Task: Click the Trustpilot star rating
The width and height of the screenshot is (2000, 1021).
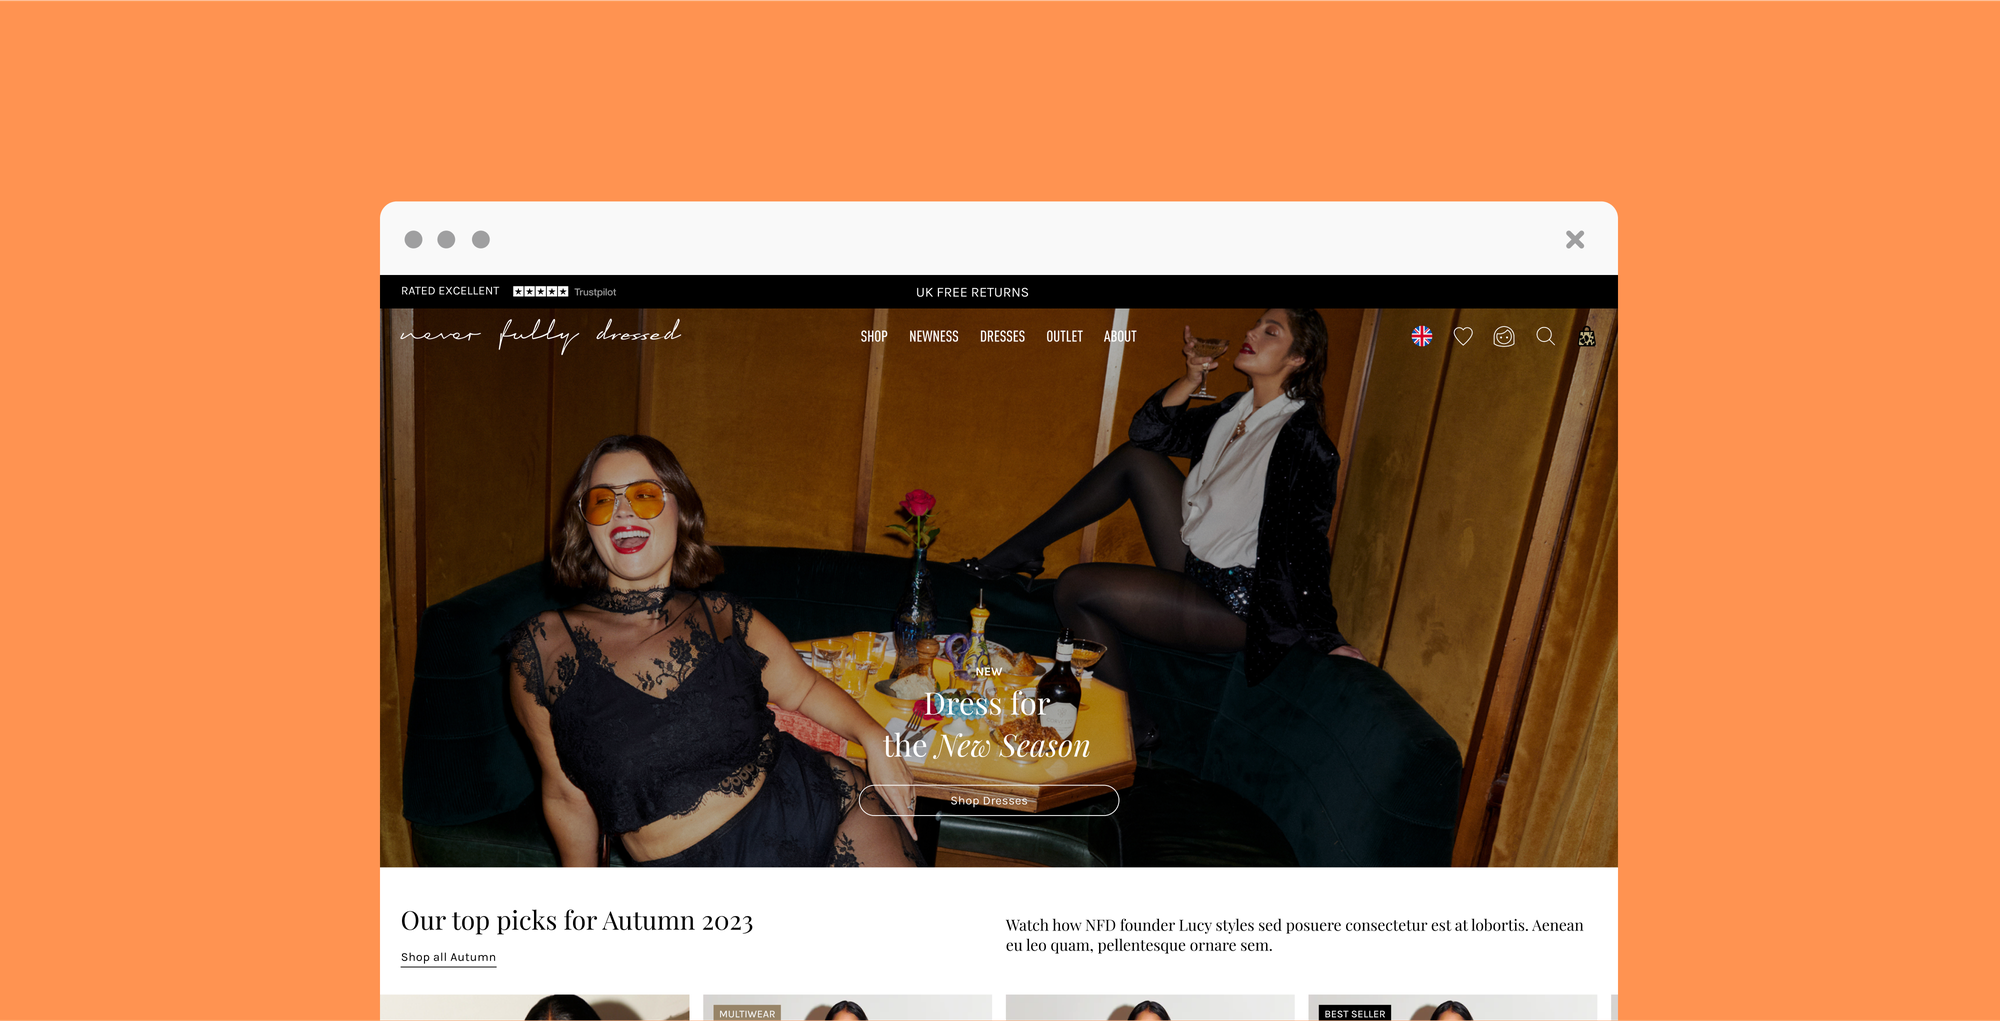Action: point(540,291)
